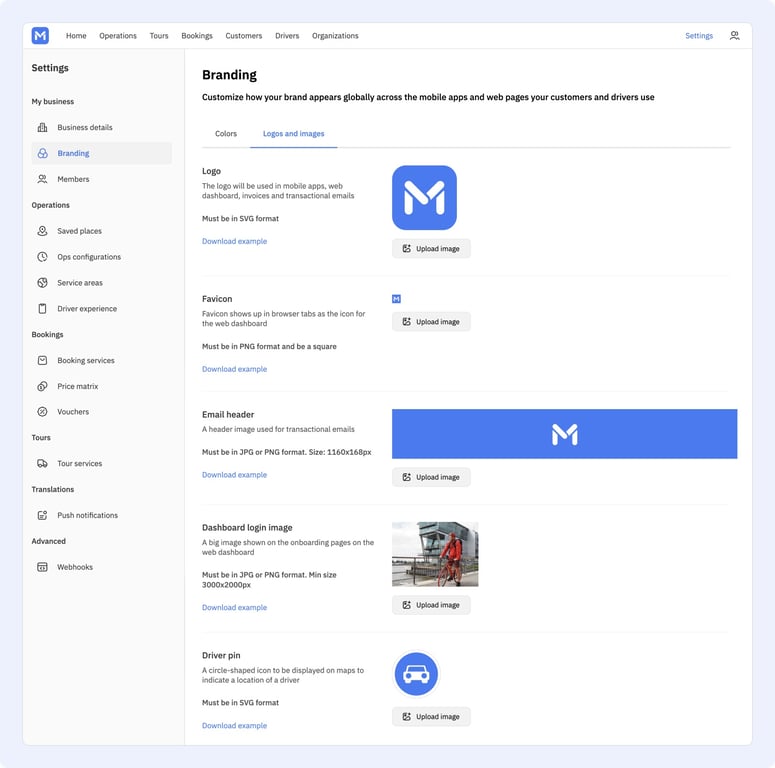Click the Price matrix coins icon
The height and width of the screenshot is (768, 775).
pyautogui.click(x=43, y=386)
